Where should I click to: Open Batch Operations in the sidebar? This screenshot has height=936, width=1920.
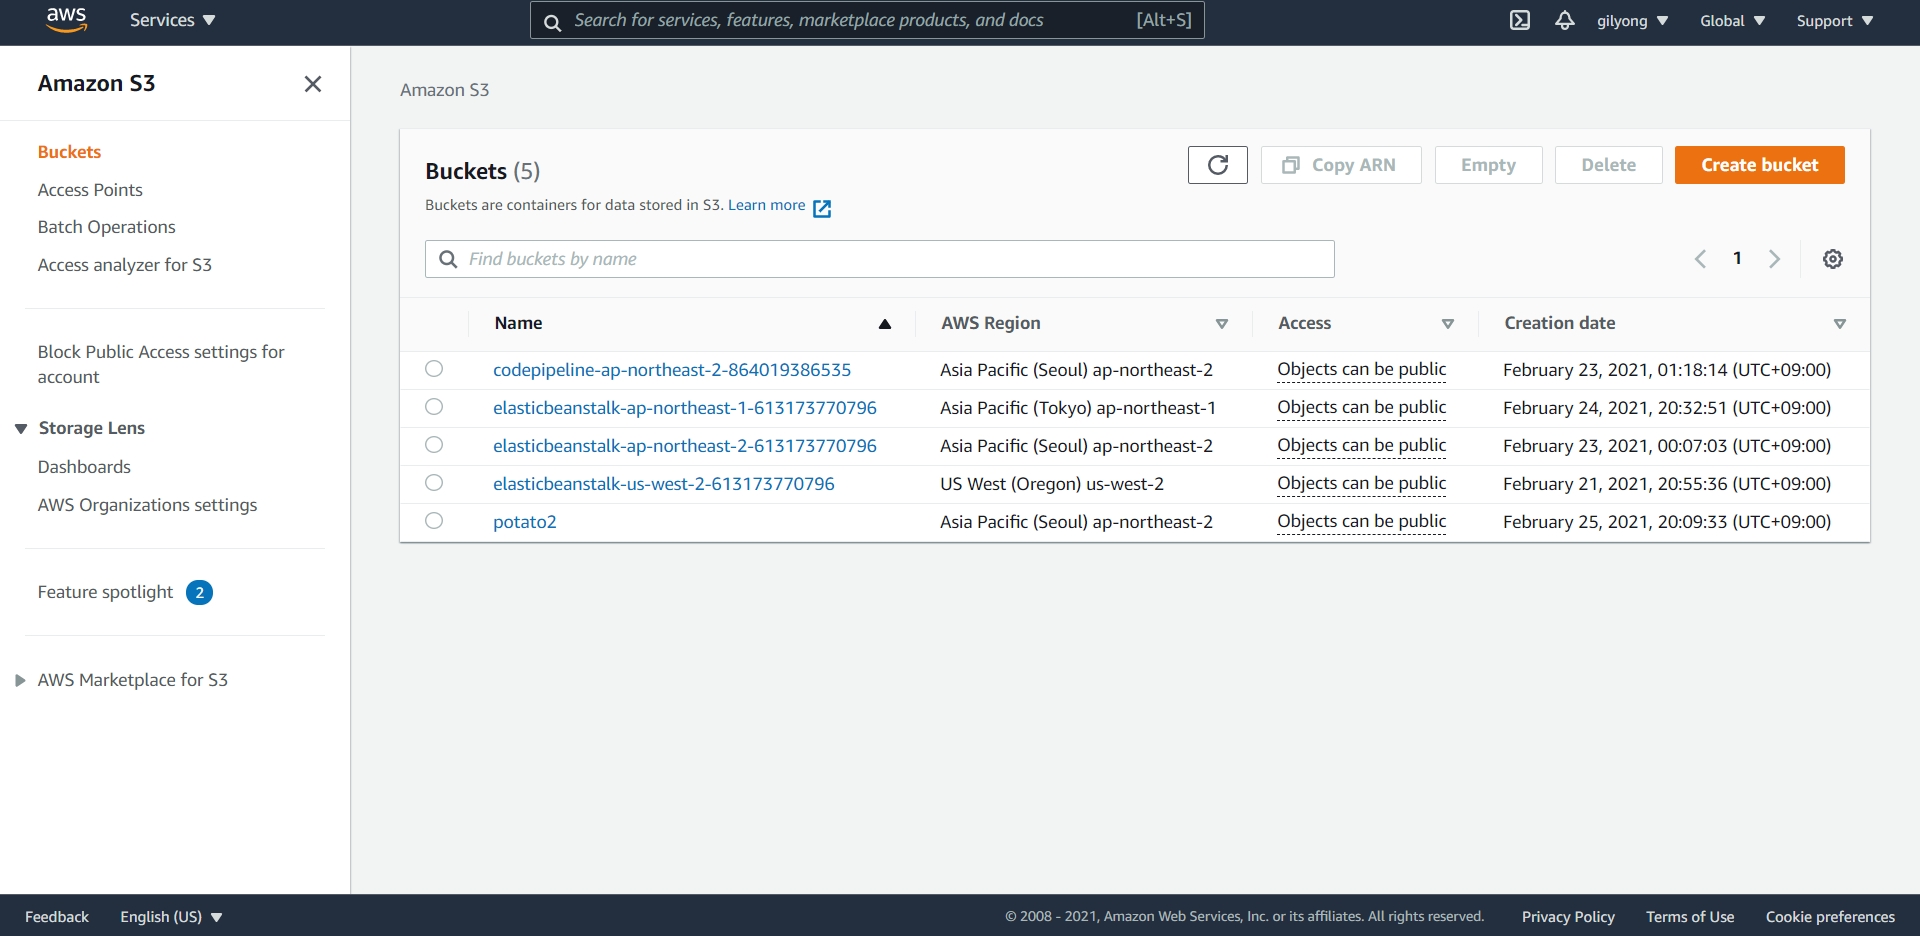106,227
